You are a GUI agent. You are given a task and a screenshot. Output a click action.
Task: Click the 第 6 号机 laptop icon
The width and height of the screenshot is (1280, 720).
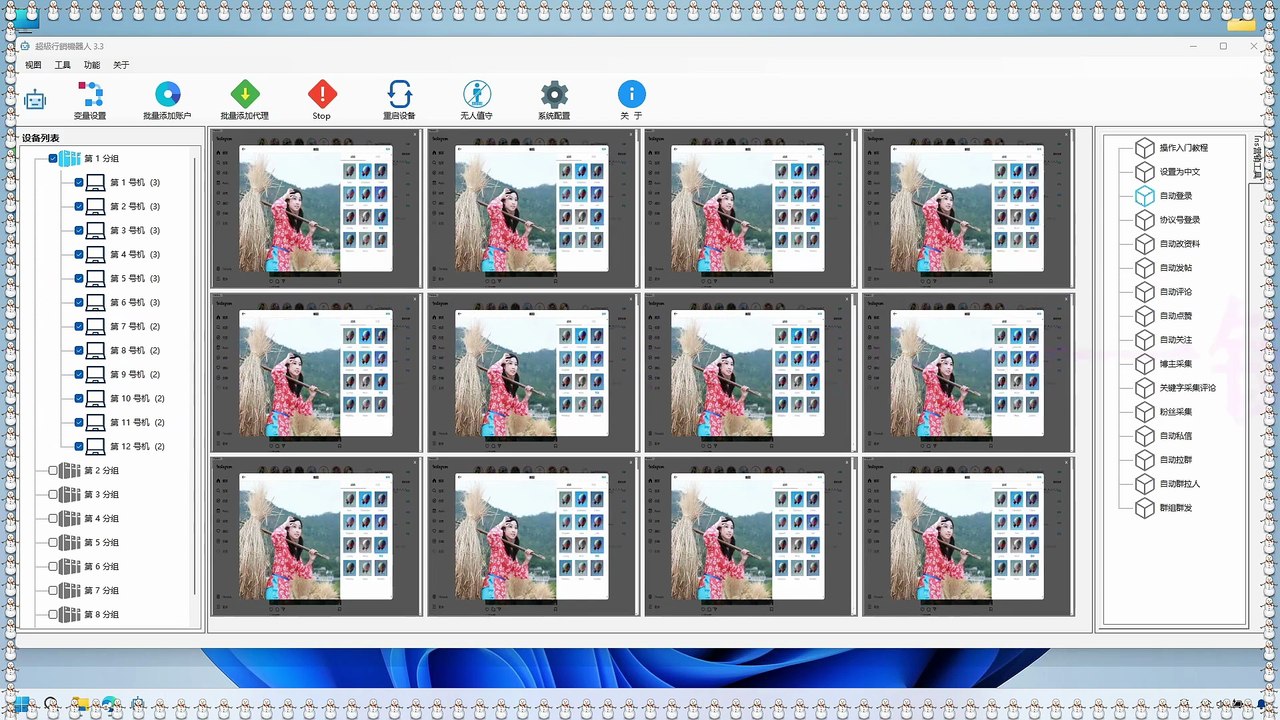[x=96, y=303]
